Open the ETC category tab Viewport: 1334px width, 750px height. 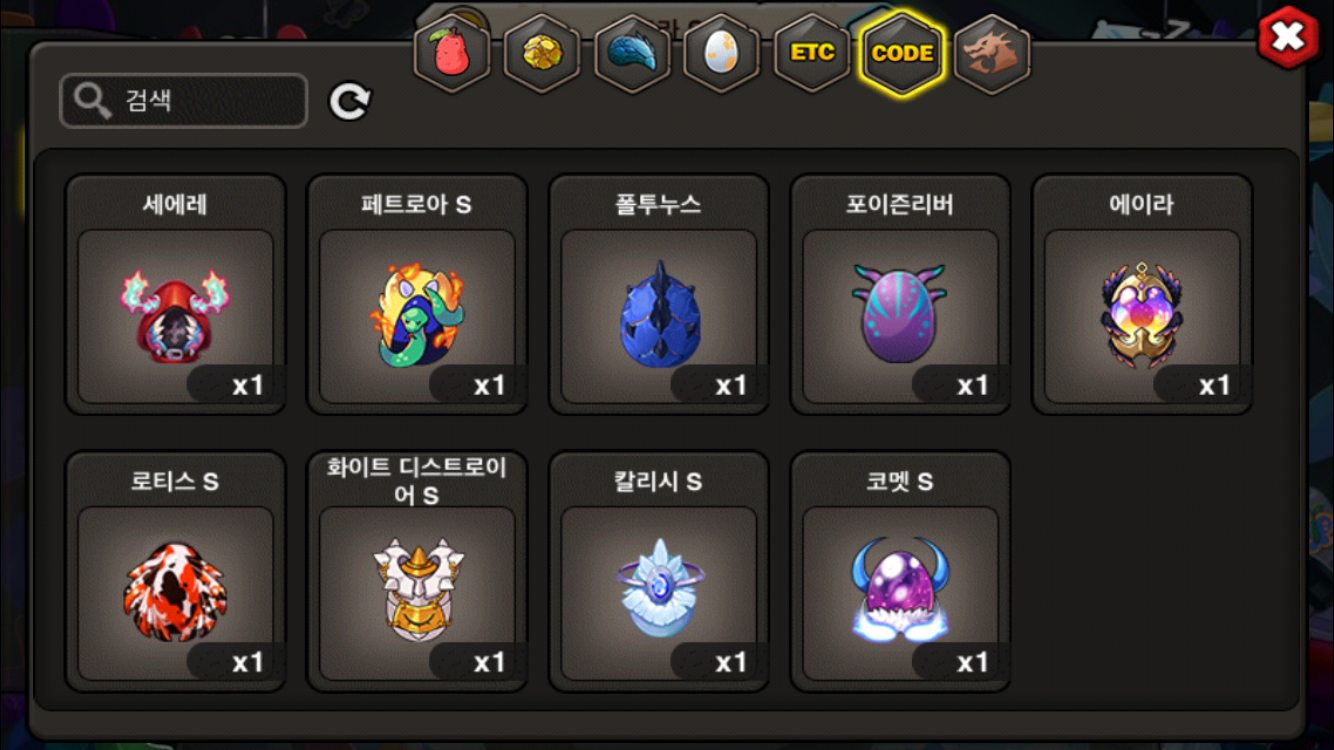(812, 53)
